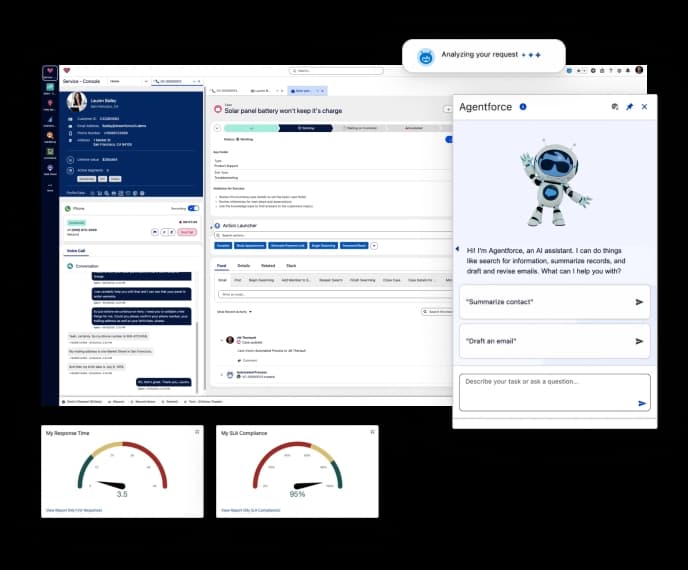Click the case title Solar panel battery
The height and width of the screenshot is (570, 688).
click(283, 111)
